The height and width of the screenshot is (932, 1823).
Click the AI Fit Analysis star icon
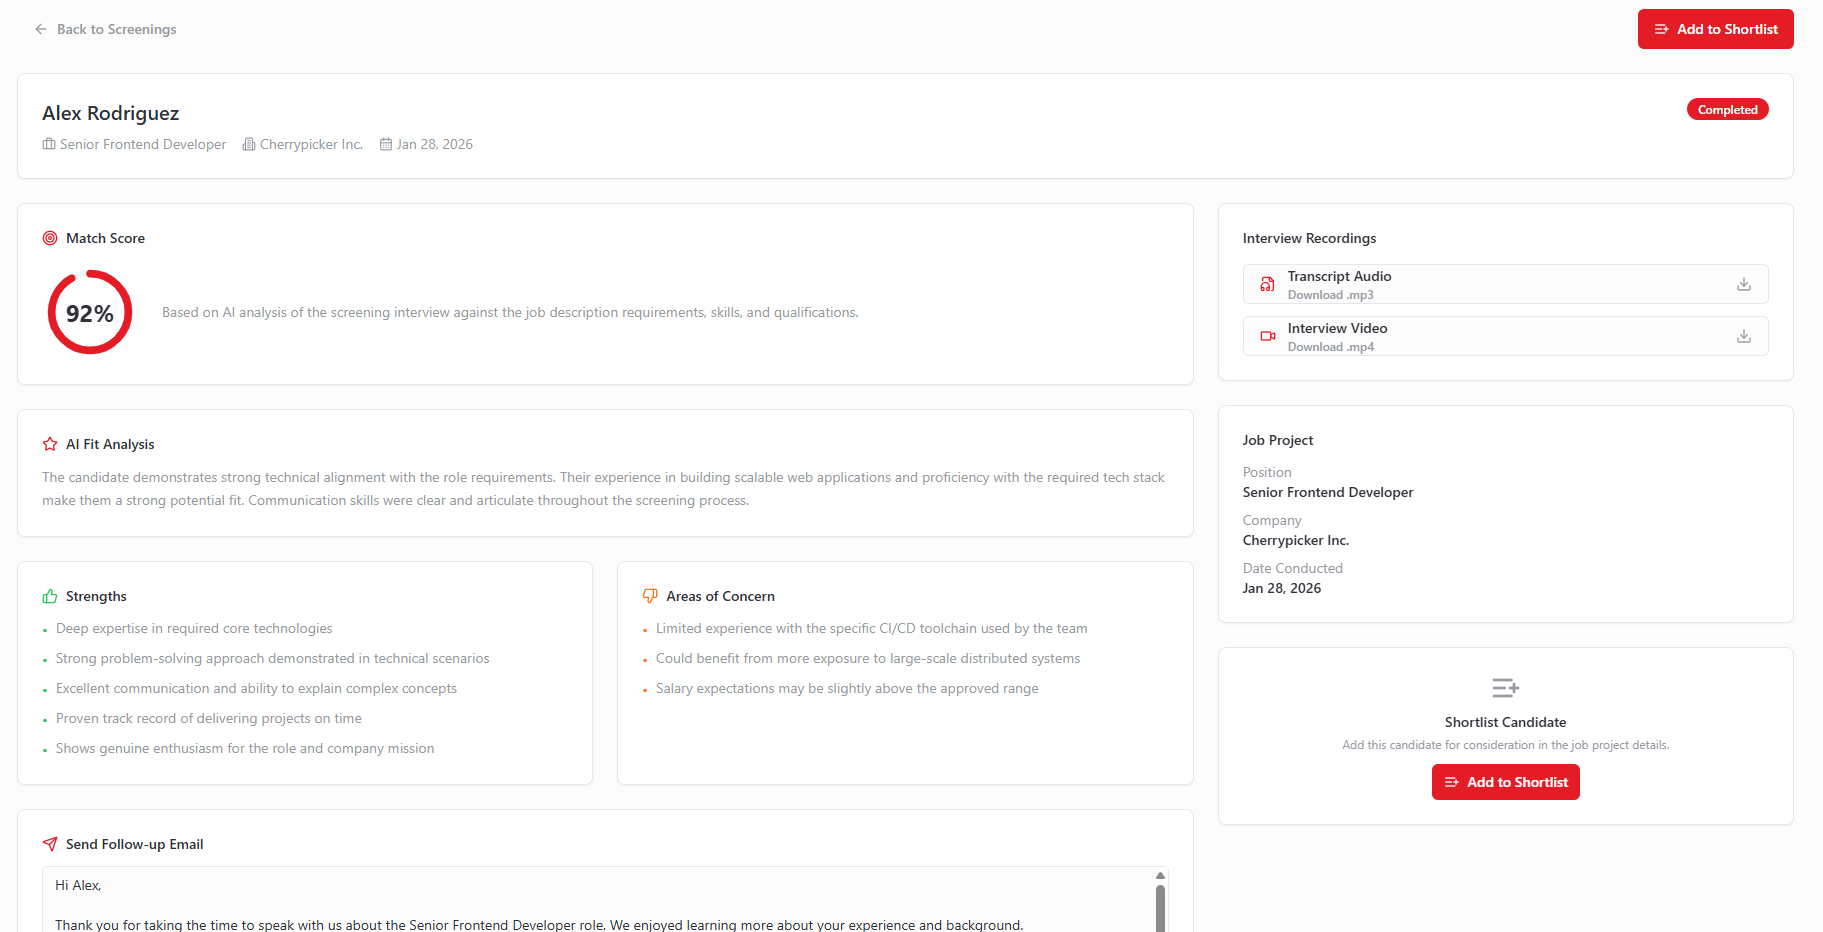(50, 444)
